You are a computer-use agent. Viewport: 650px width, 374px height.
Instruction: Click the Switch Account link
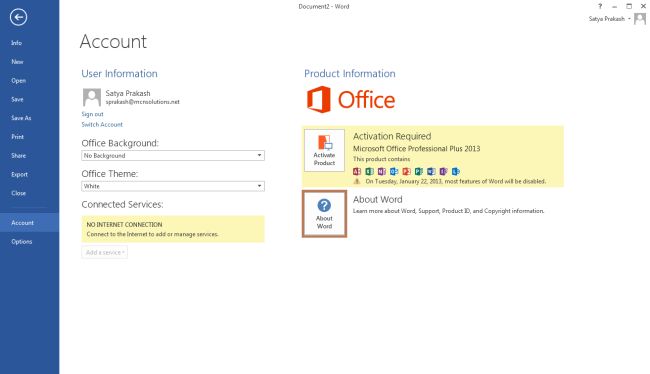coord(102,124)
